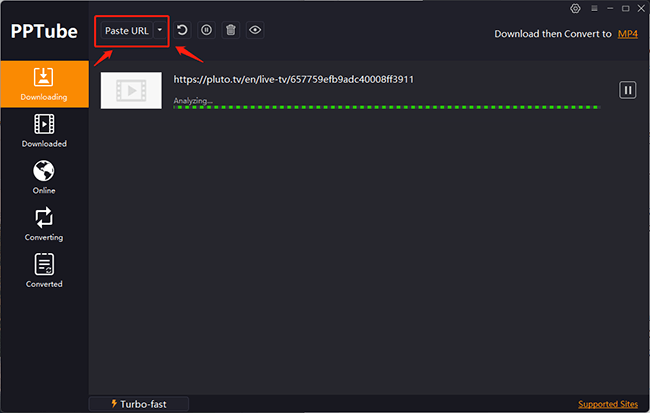The width and height of the screenshot is (650, 413).
Task: Expand the Paste URL dropdown arrow
Action: (159, 31)
